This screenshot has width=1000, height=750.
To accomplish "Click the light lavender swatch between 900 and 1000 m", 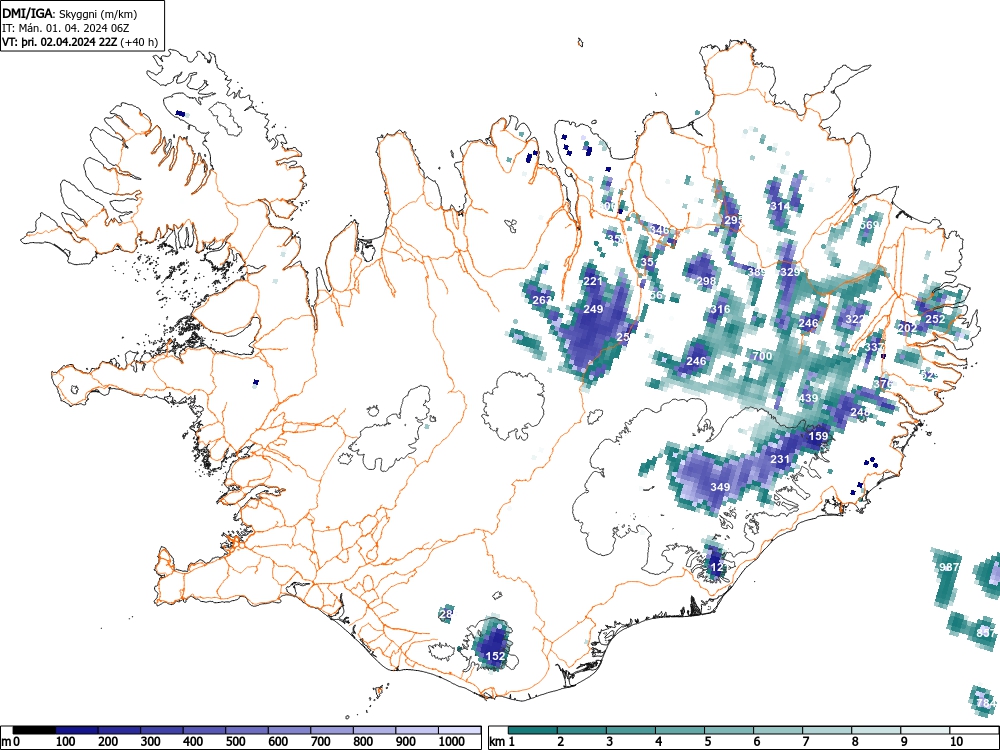I will [x=416, y=730].
